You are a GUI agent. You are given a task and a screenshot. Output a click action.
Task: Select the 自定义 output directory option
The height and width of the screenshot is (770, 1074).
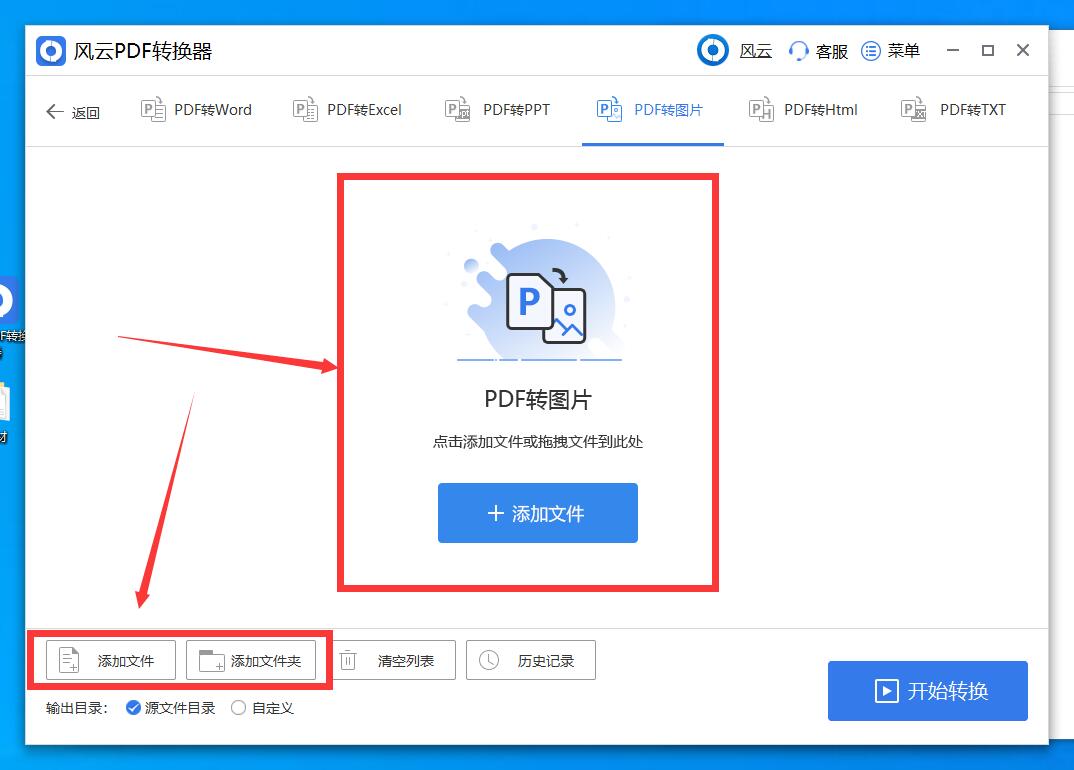pos(238,708)
